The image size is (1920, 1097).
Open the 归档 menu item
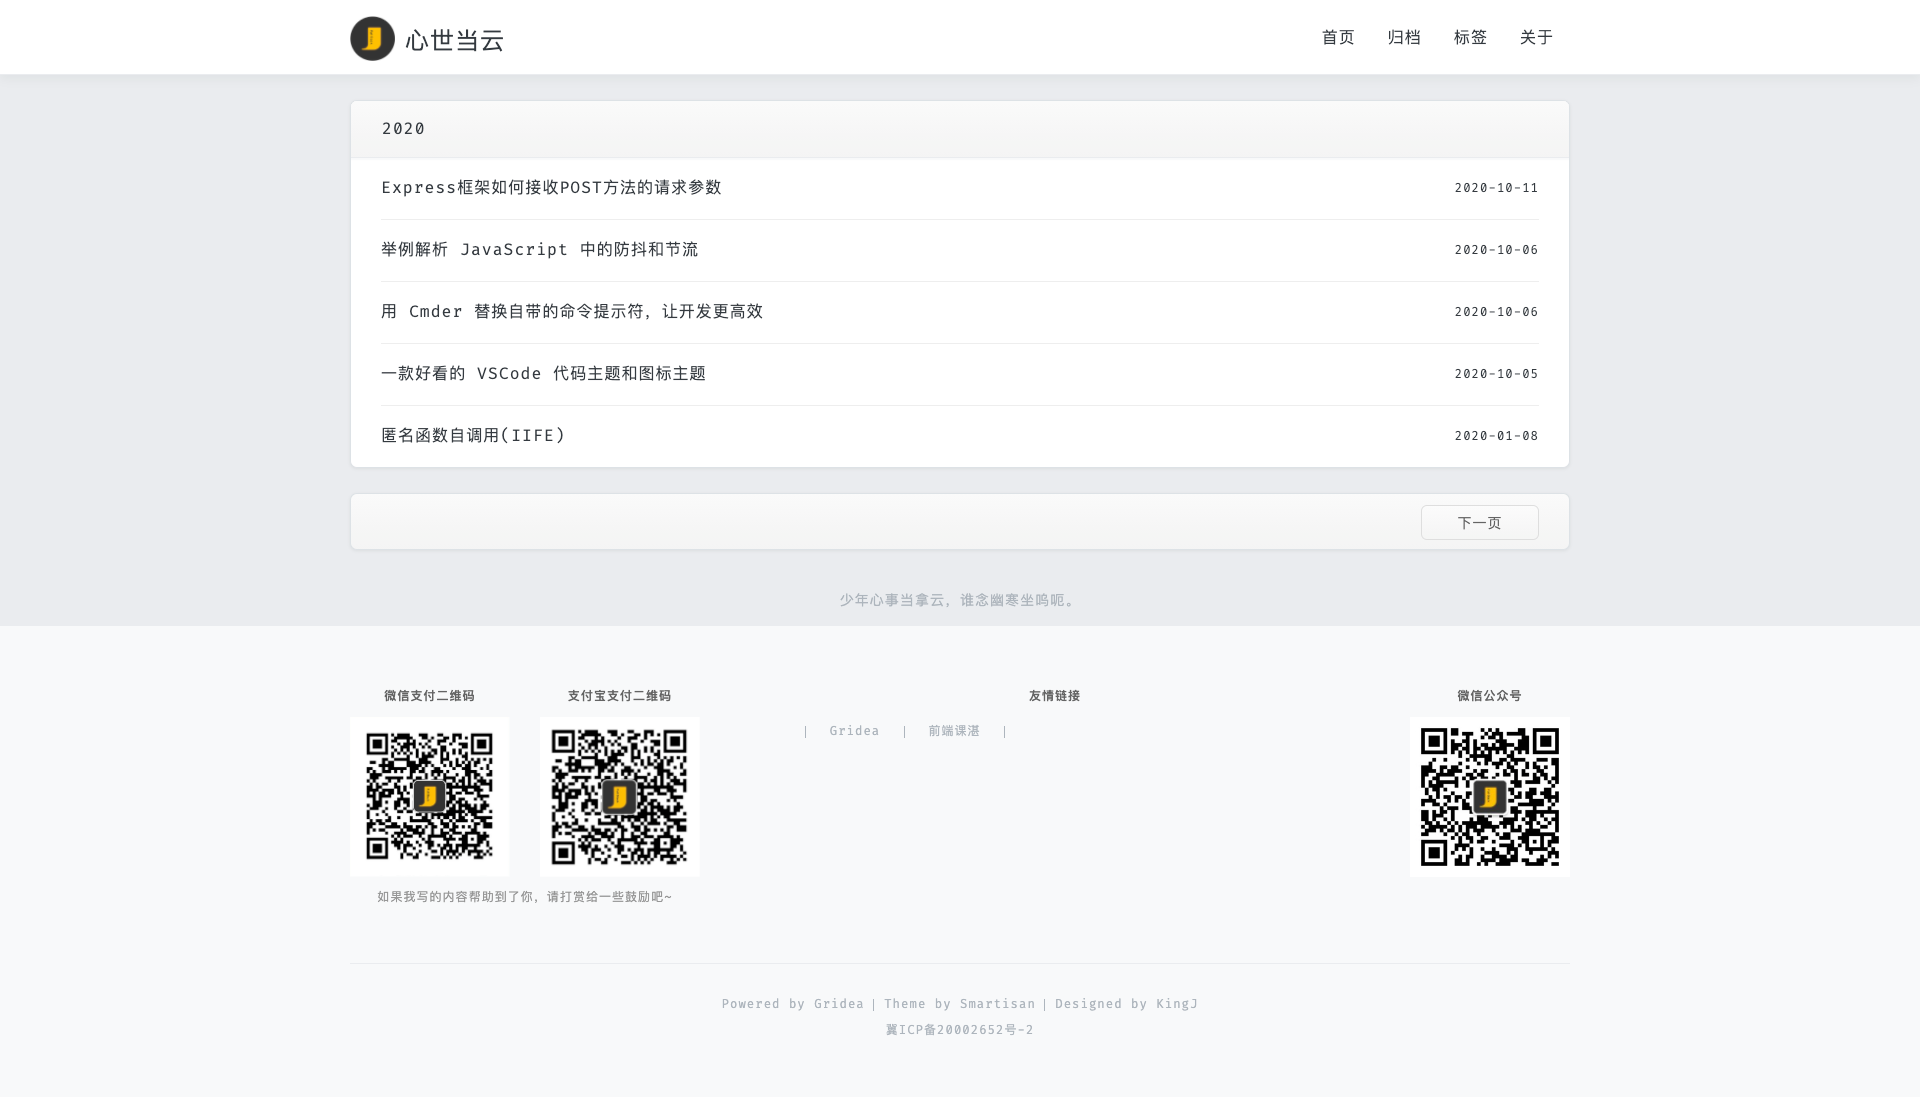click(1403, 37)
